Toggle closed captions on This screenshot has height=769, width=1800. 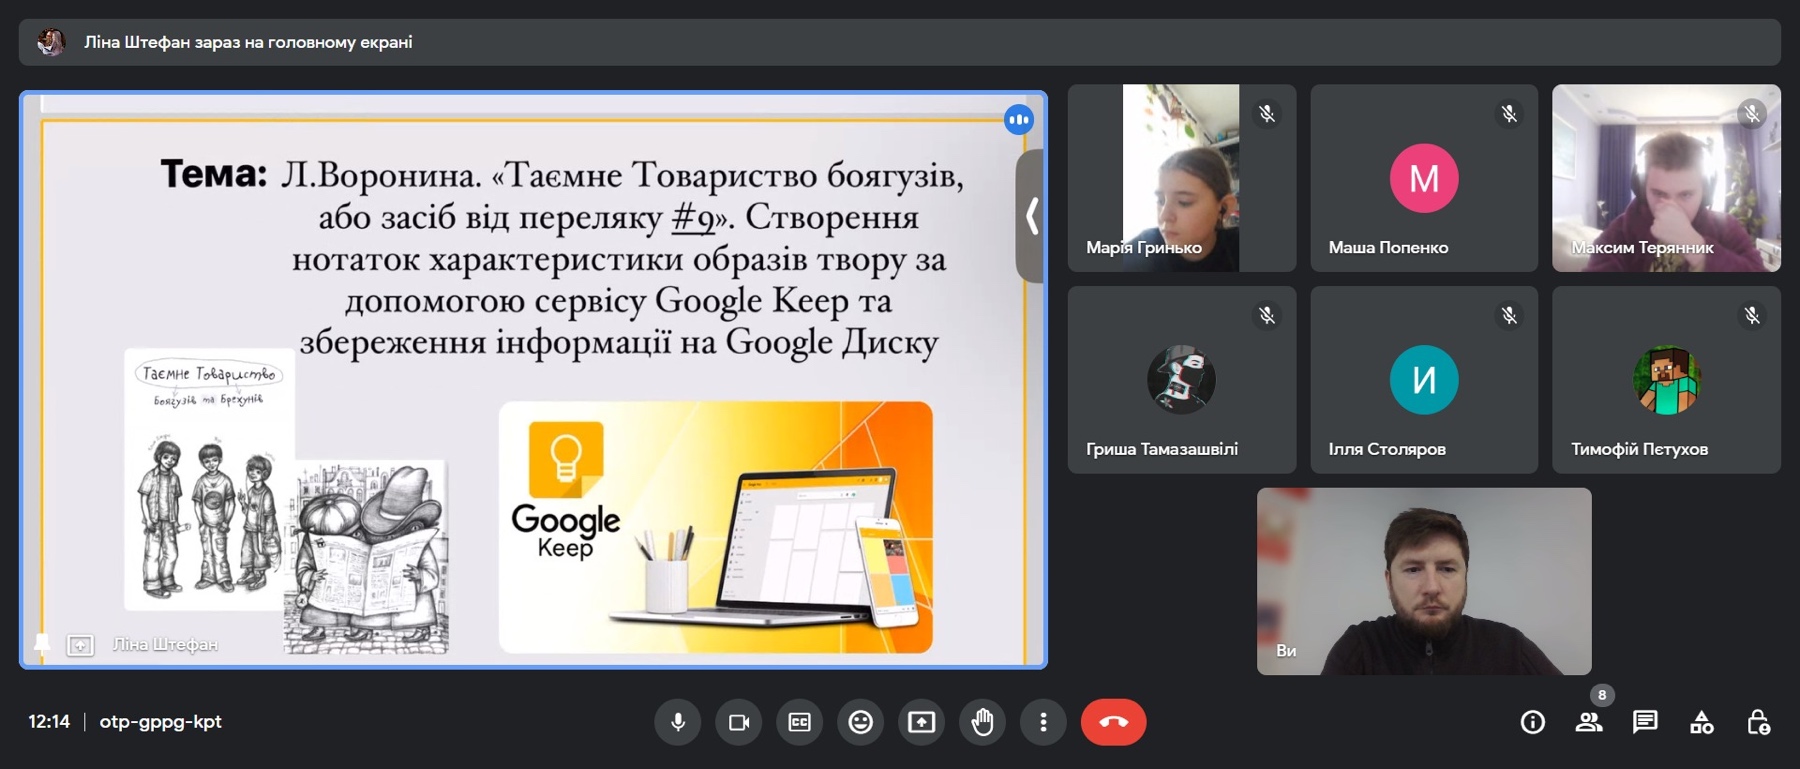click(800, 722)
